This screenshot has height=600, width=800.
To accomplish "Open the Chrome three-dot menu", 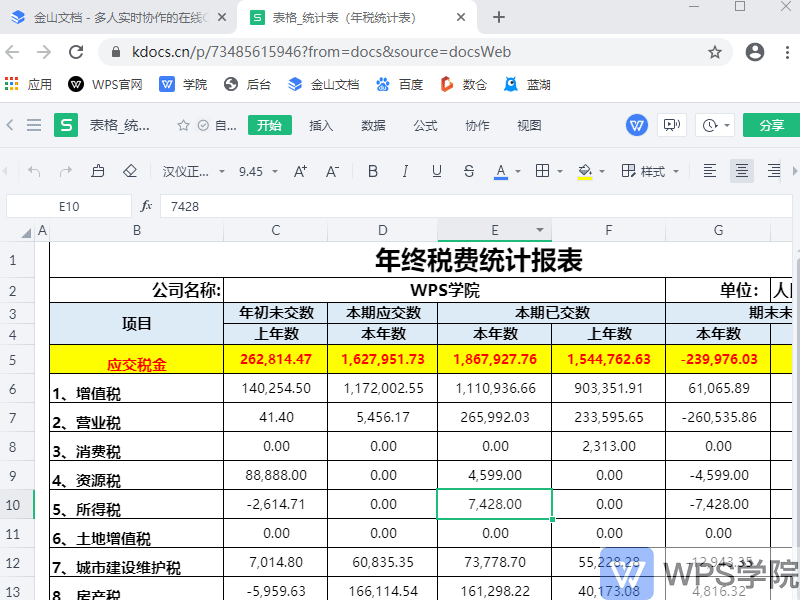I will pyautogui.click(x=787, y=52).
